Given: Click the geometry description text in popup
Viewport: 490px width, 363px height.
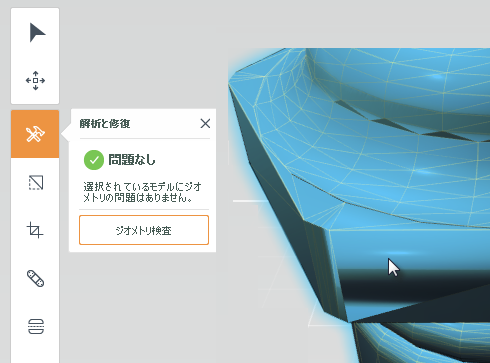Looking at the screenshot, I should (142, 192).
